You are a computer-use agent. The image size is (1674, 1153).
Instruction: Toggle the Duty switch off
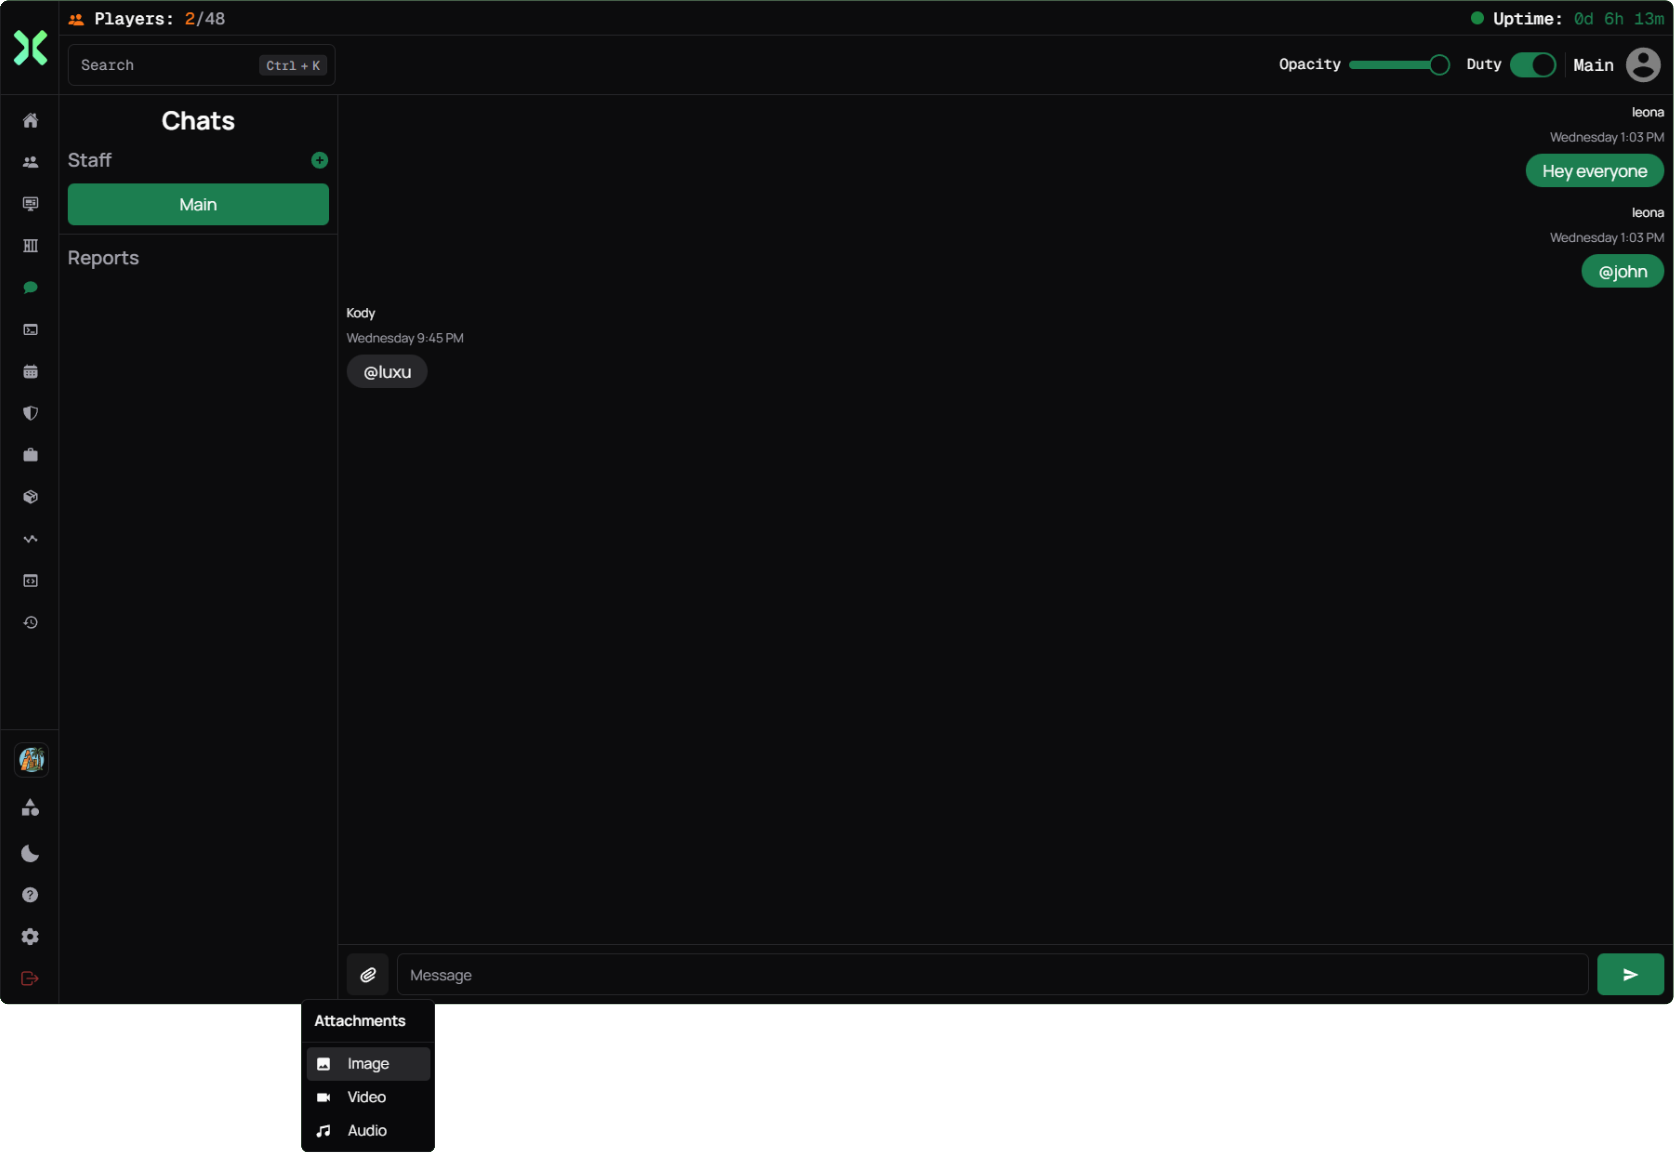(1533, 64)
